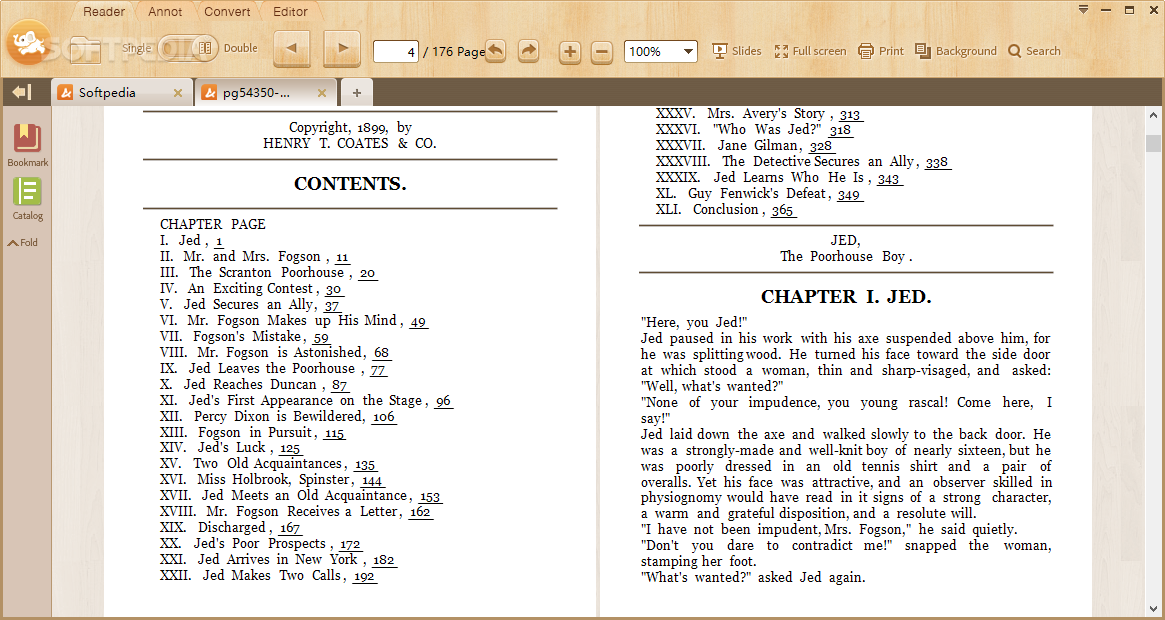Click the go-back (undo arrow) navigation icon
1165x620 pixels.
[496, 51]
